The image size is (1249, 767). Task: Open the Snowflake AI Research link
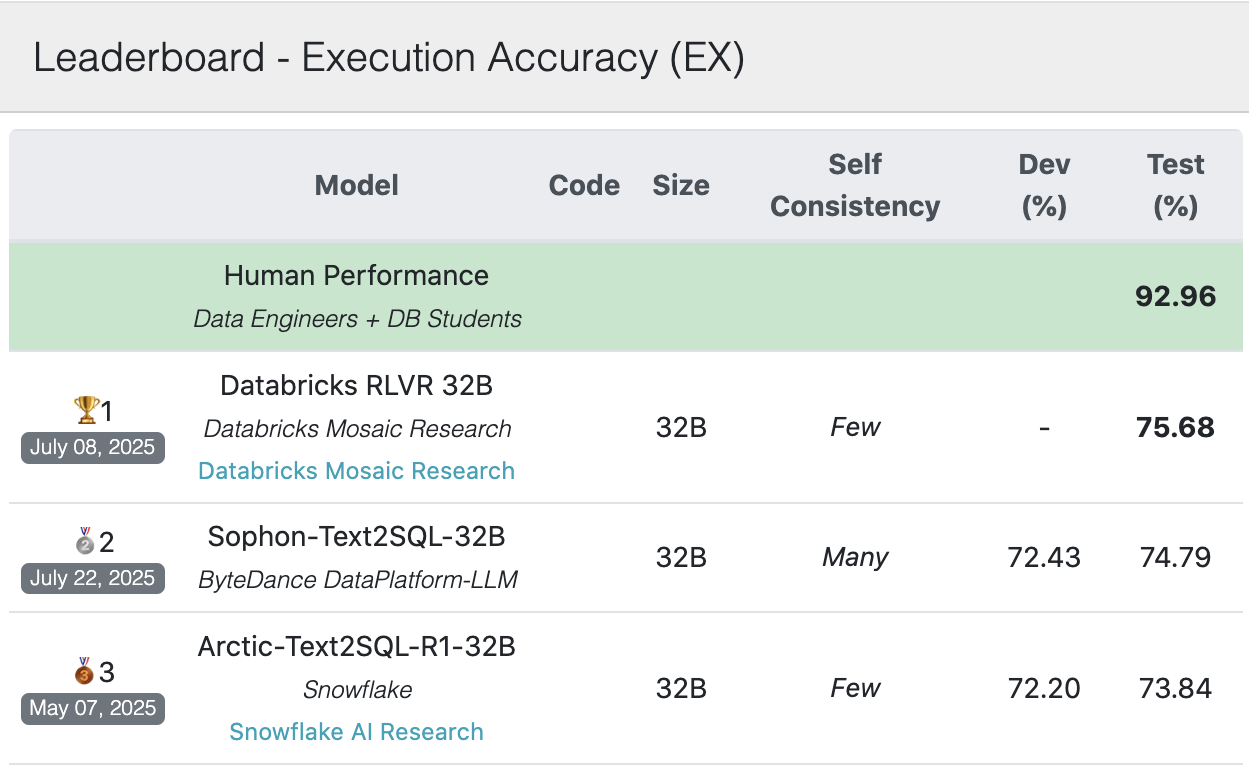[x=357, y=732]
